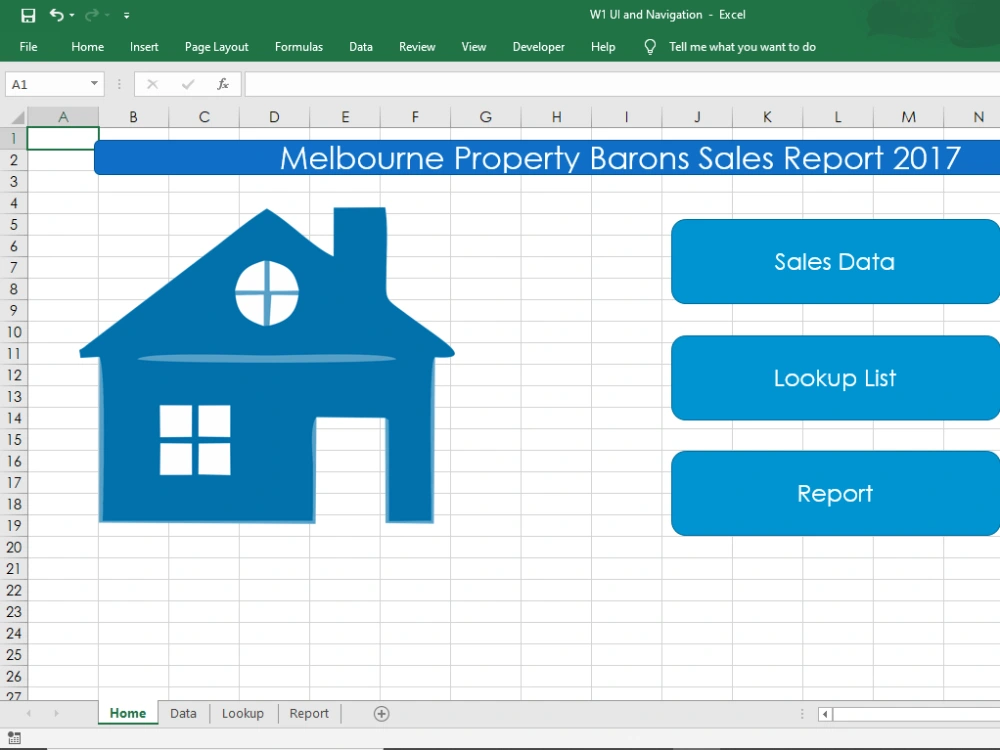This screenshot has width=1000, height=750.
Task: Go to the Review ribbon tab
Action: (x=417, y=47)
